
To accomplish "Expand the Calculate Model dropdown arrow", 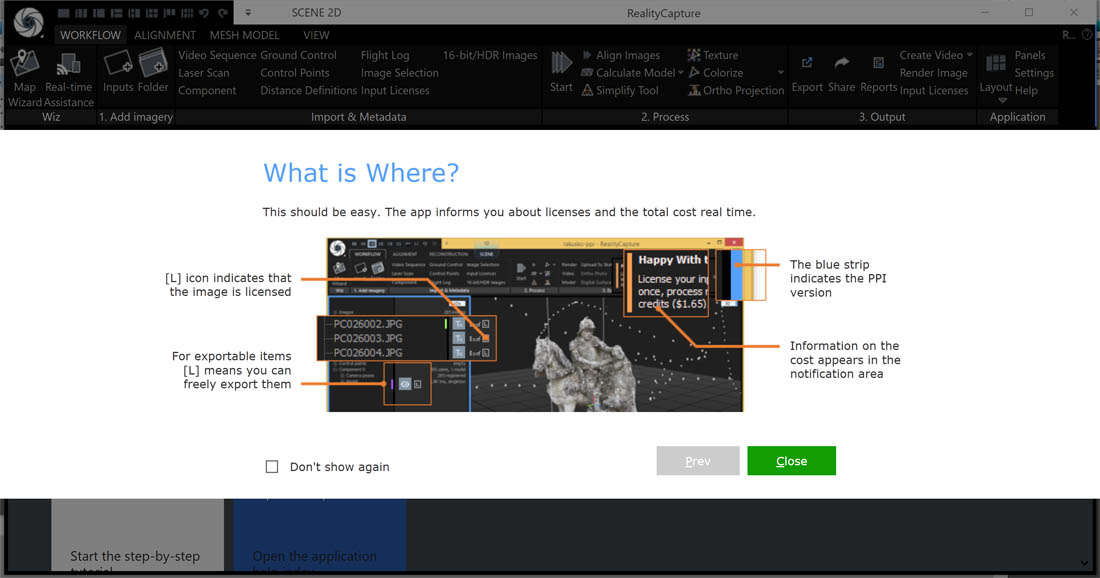I will coord(680,73).
